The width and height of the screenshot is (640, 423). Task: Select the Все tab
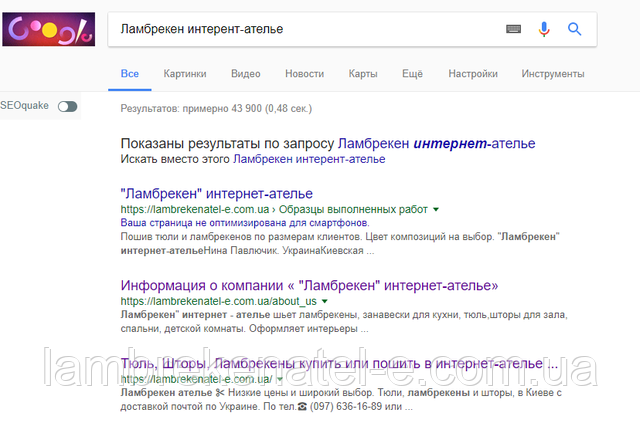(x=130, y=74)
